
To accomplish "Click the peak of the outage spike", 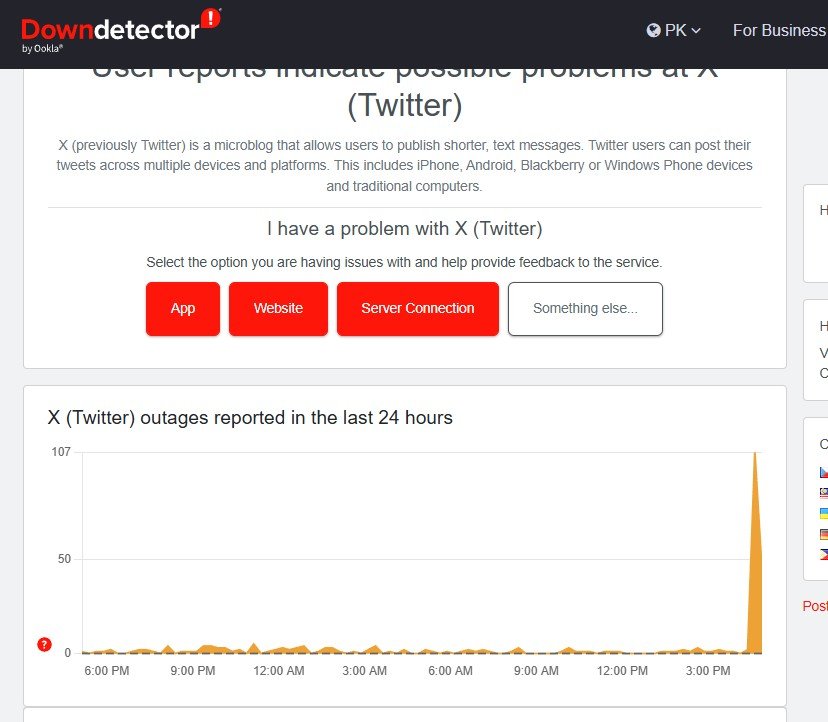I will (x=755, y=455).
